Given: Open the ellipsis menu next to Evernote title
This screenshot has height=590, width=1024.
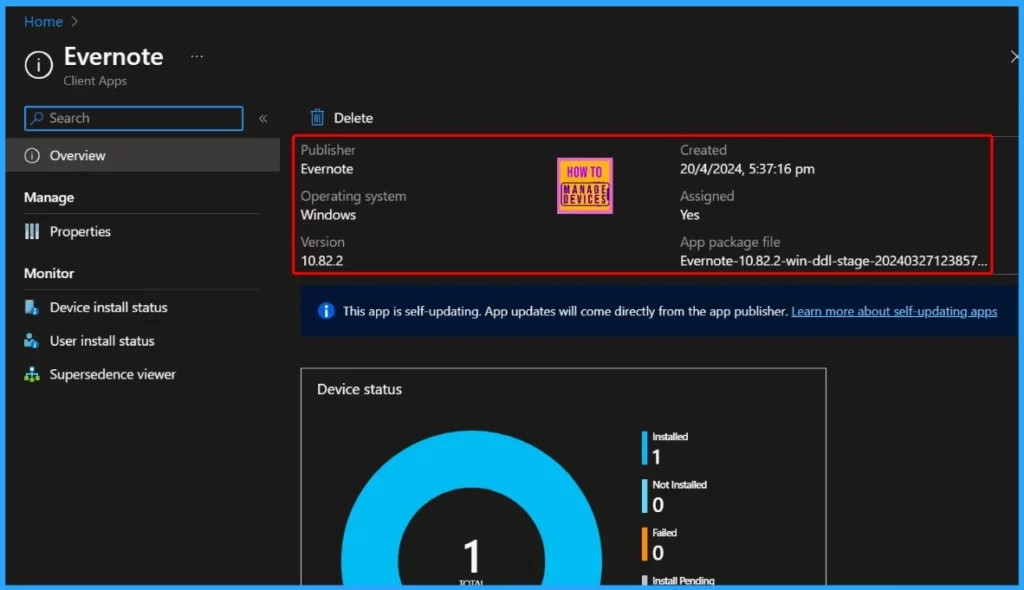Looking at the screenshot, I should pos(197,57).
